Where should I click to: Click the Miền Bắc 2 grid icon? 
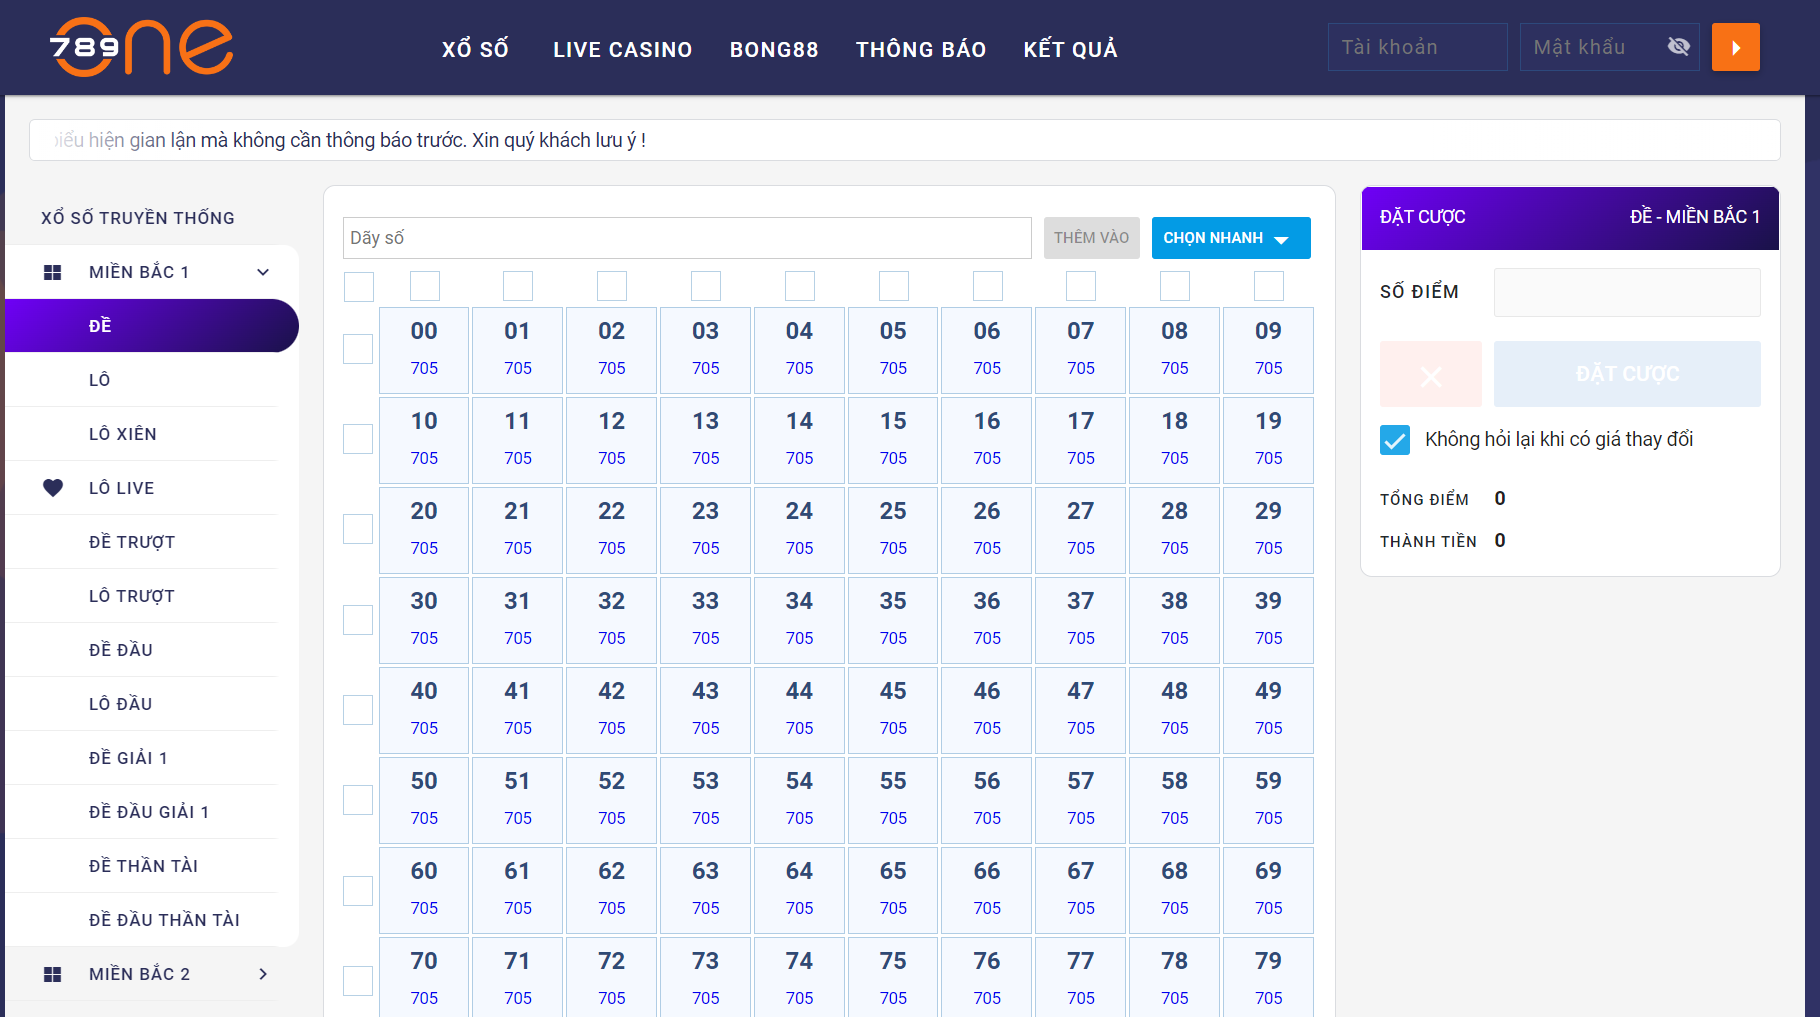[x=53, y=974]
